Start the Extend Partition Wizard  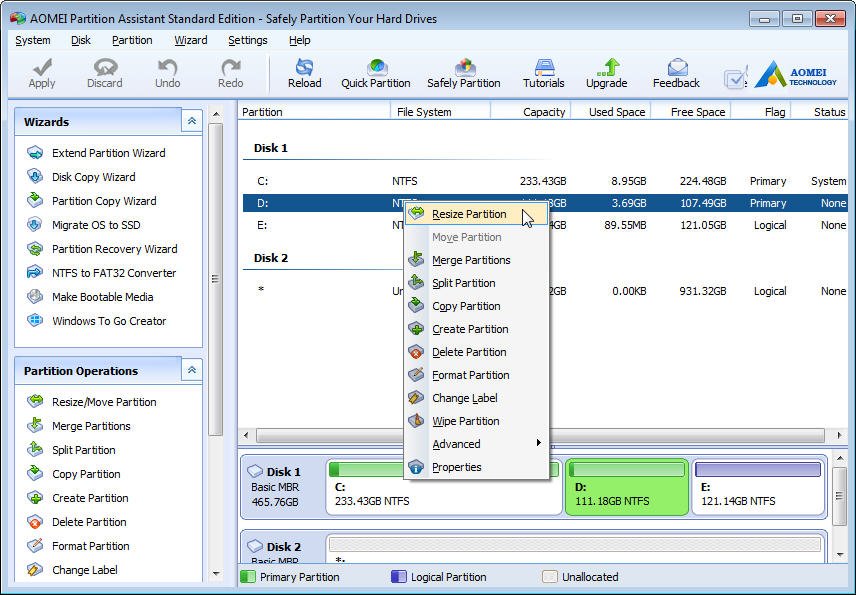(x=108, y=153)
